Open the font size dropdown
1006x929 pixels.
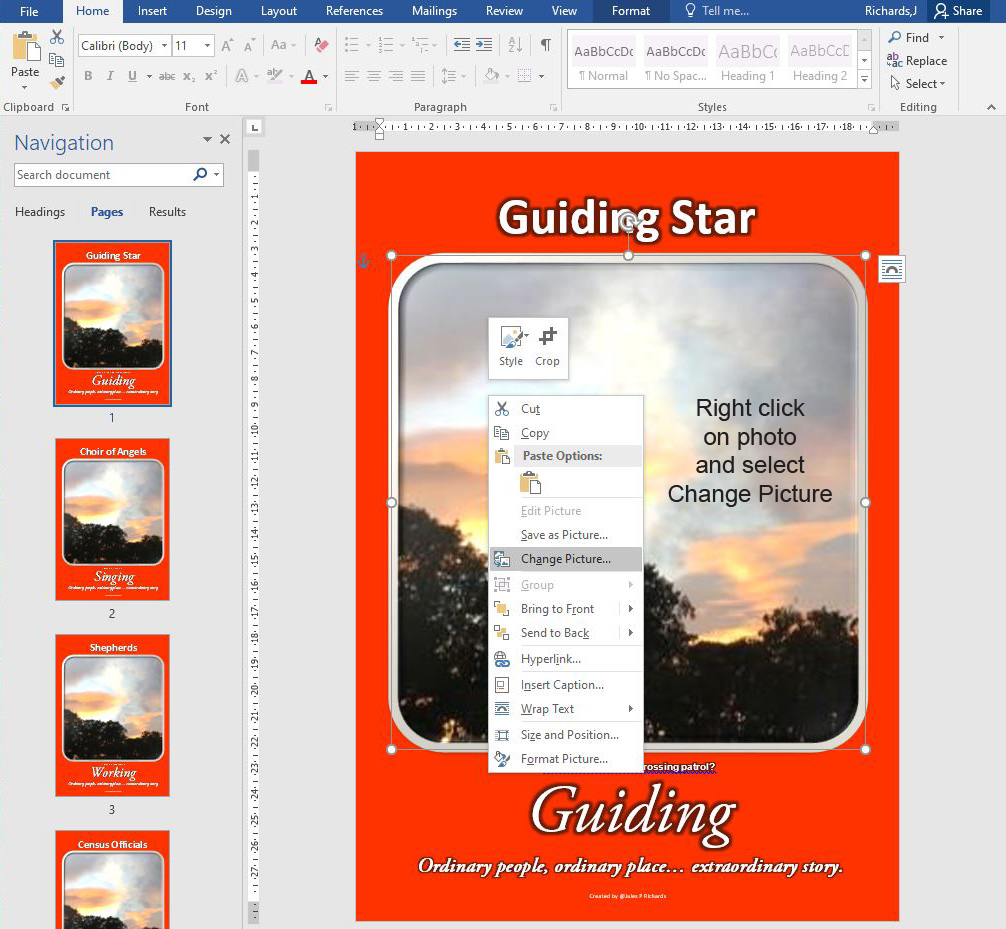pyautogui.click(x=207, y=46)
